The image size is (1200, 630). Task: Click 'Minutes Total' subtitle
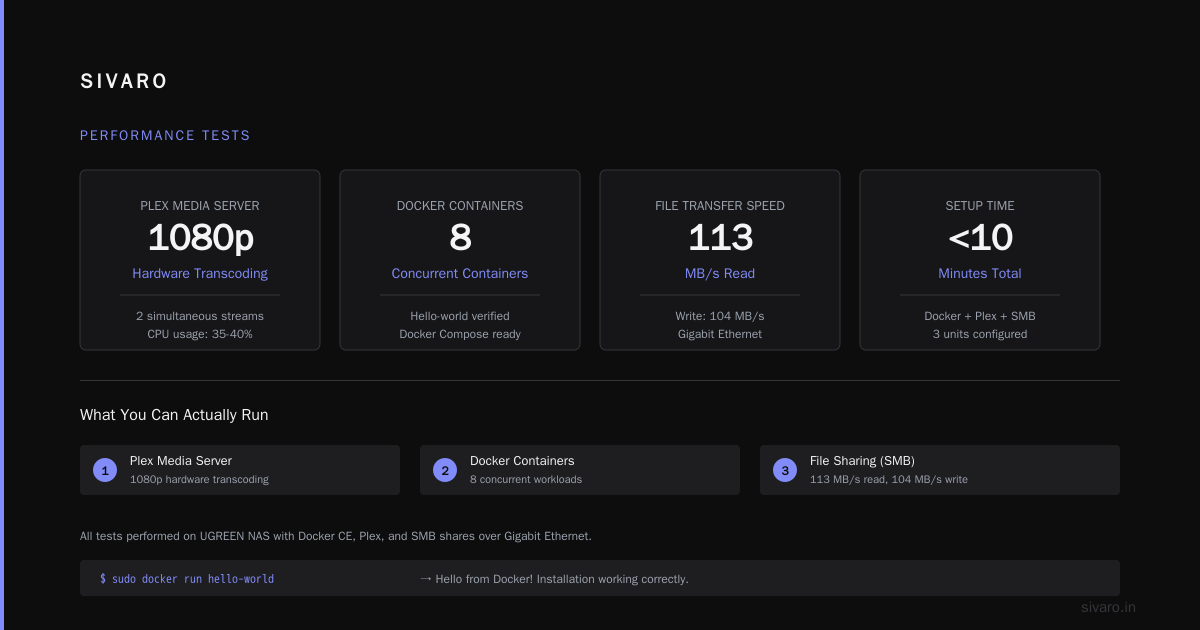pos(980,274)
